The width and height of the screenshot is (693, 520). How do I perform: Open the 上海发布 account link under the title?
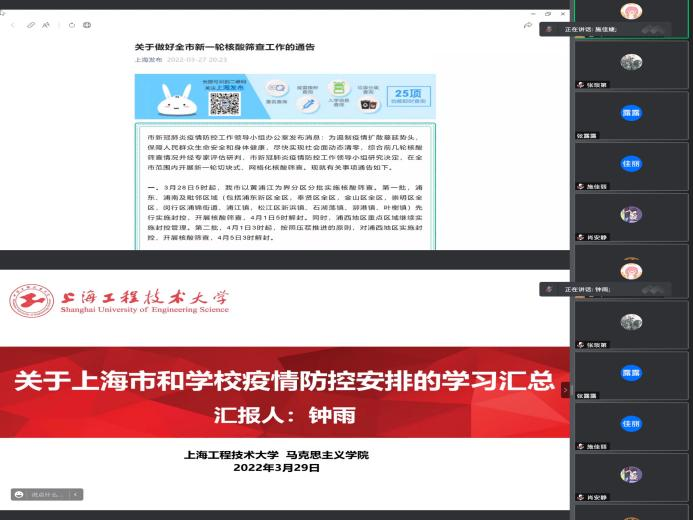click(x=149, y=60)
